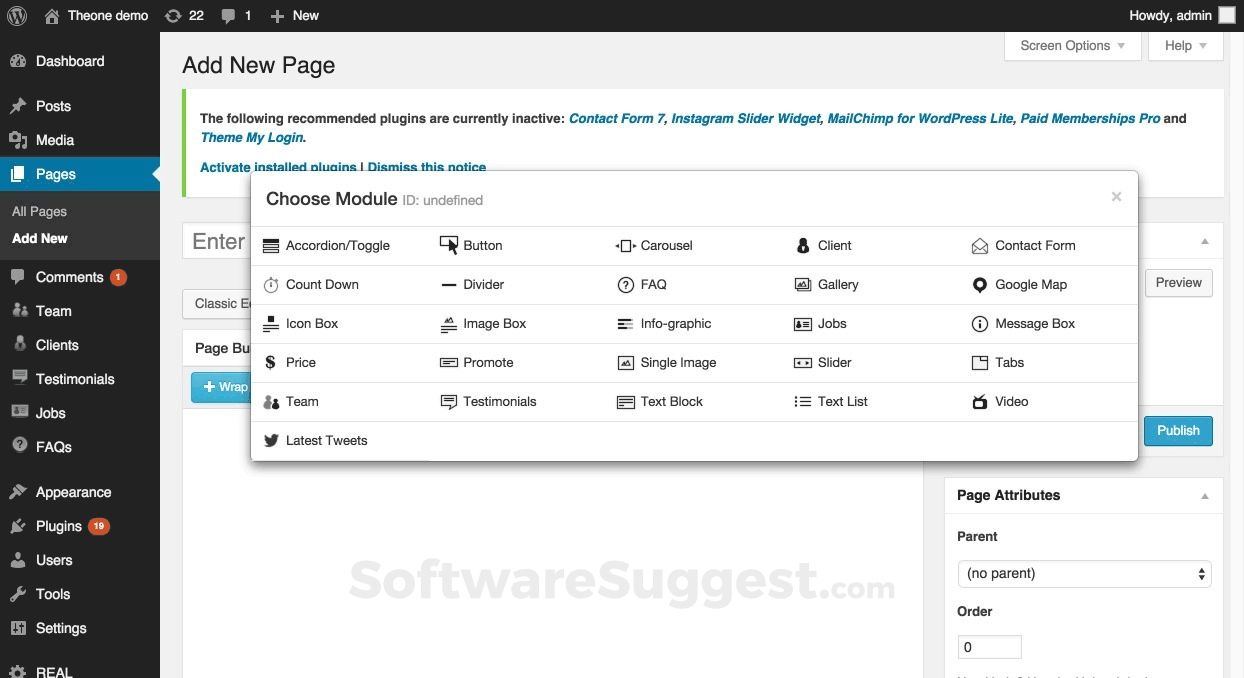The image size is (1244, 678).
Task: Choose the Gallery module icon
Action: click(802, 285)
